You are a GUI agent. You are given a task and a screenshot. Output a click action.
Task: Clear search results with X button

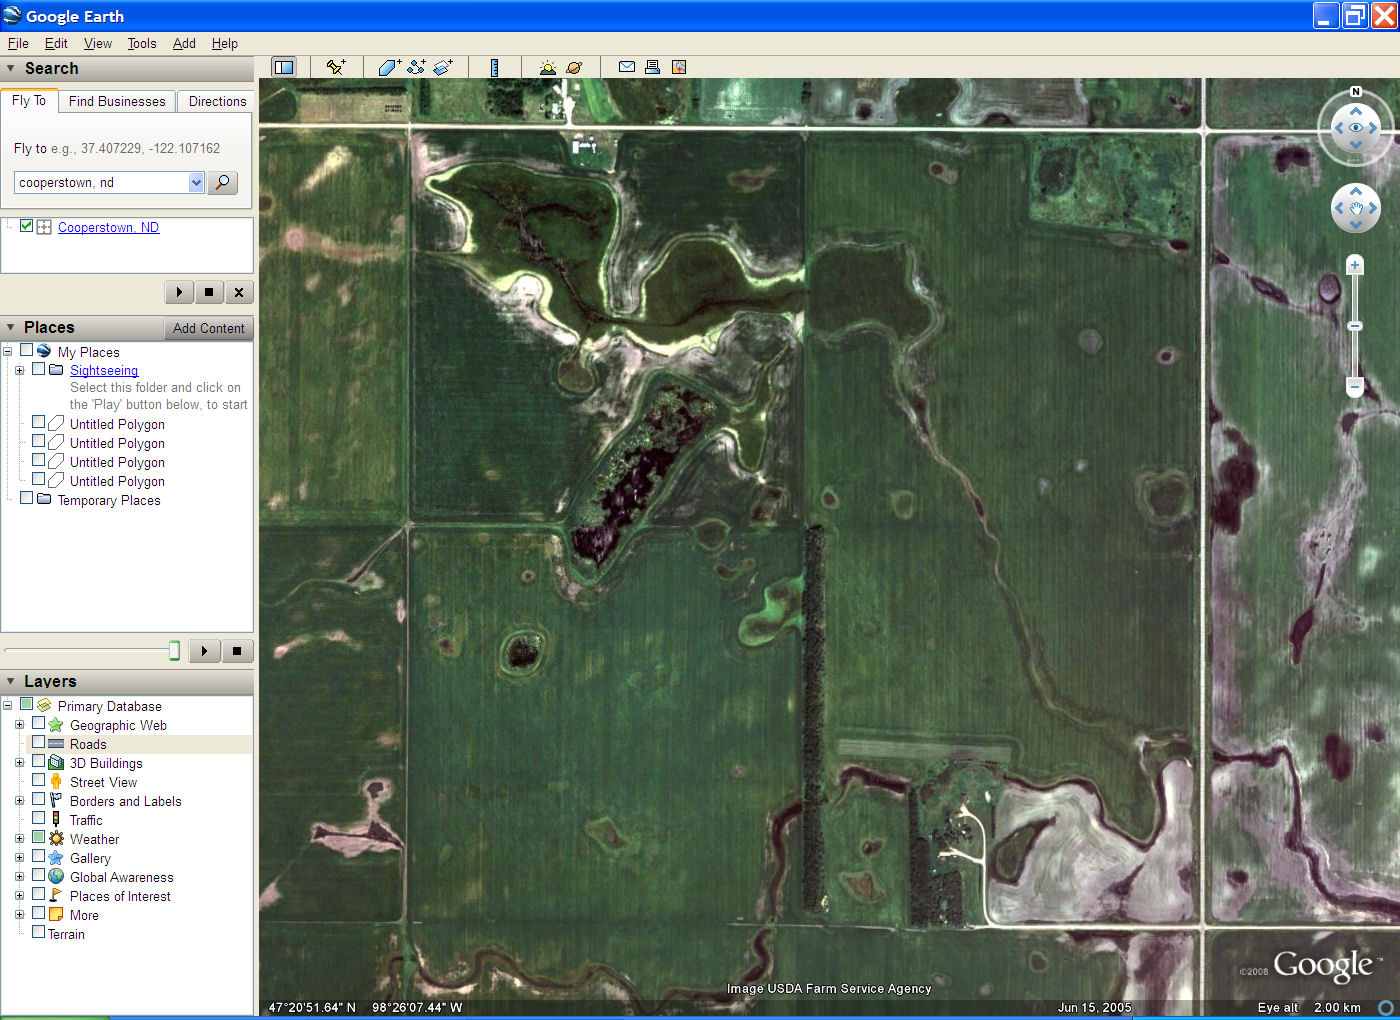click(238, 292)
